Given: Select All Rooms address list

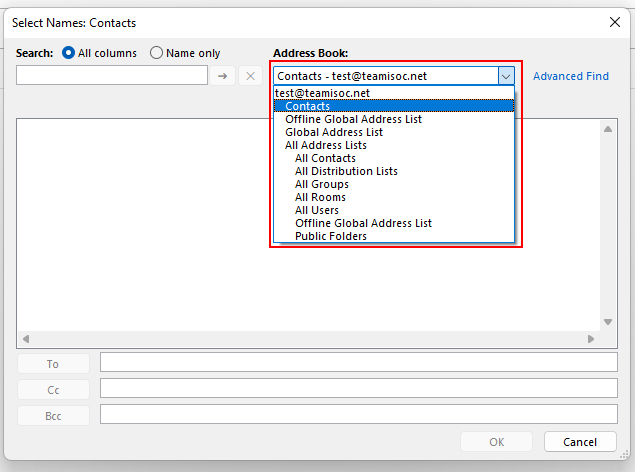Looking at the screenshot, I should (x=320, y=197).
